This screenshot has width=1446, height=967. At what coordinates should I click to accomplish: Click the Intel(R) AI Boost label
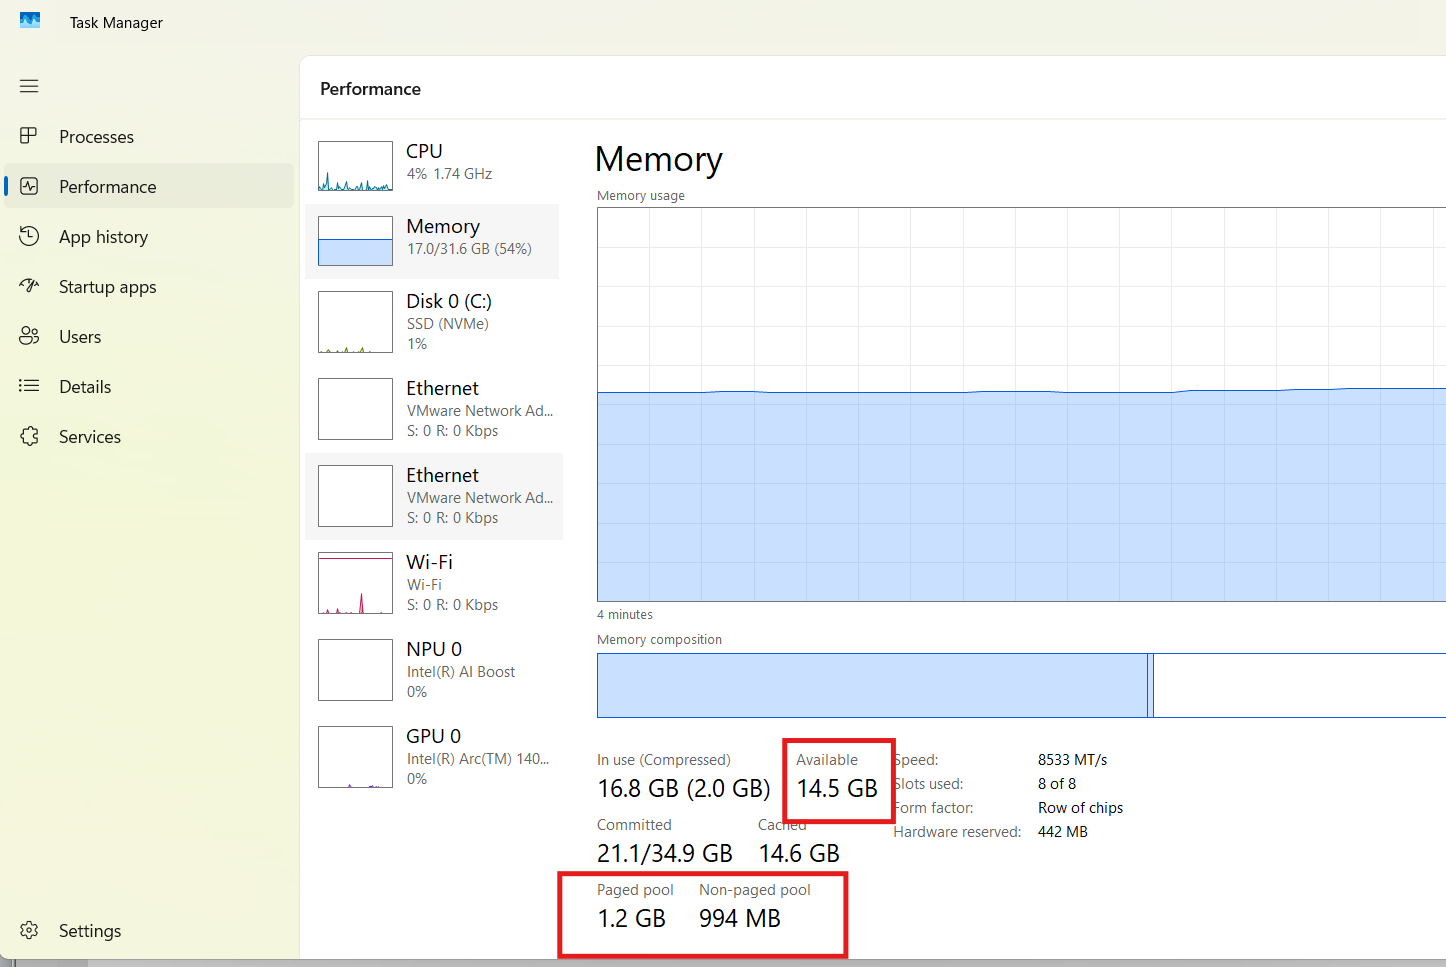tap(460, 672)
